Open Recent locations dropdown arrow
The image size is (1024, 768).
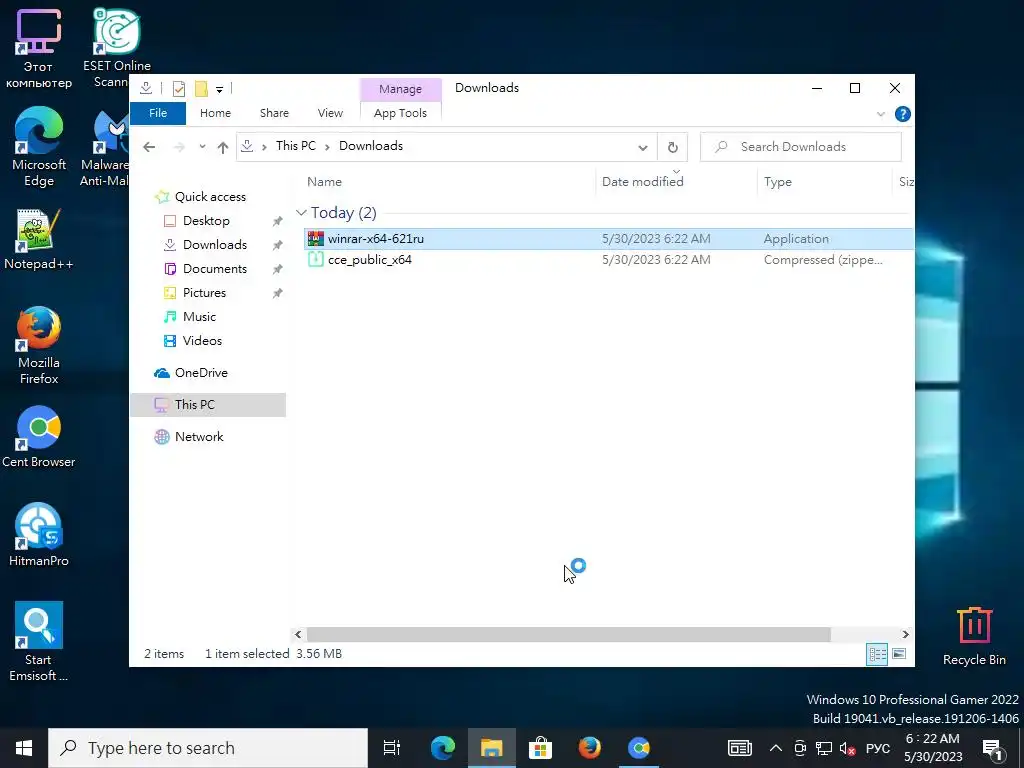click(202, 147)
